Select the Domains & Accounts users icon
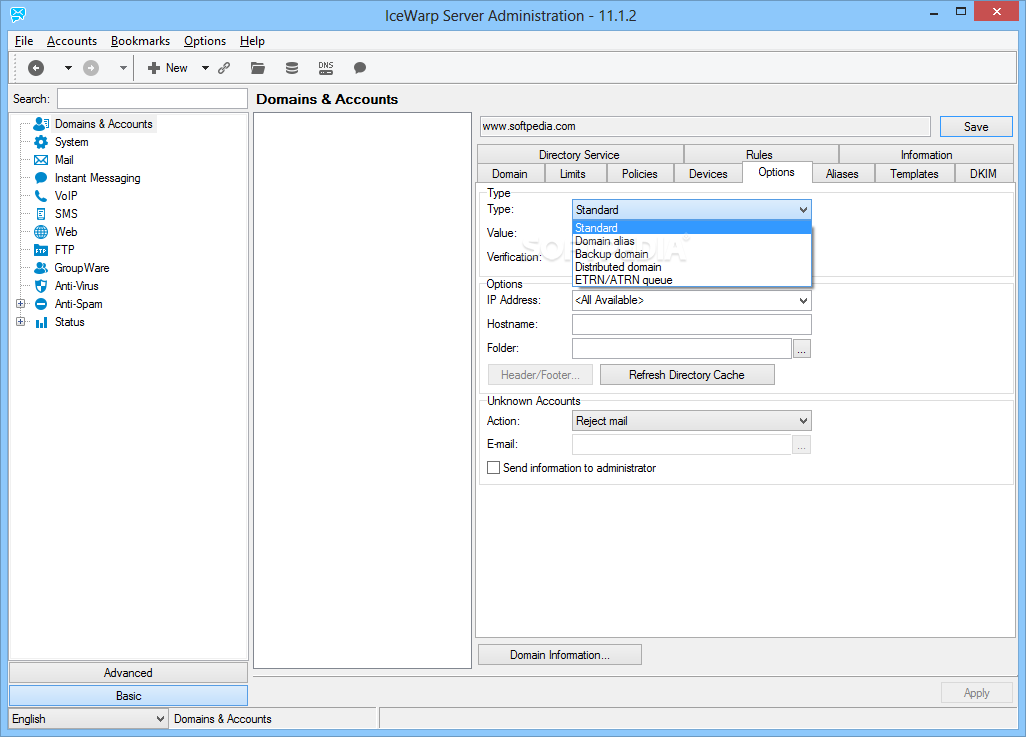The height and width of the screenshot is (737, 1026). click(41, 124)
